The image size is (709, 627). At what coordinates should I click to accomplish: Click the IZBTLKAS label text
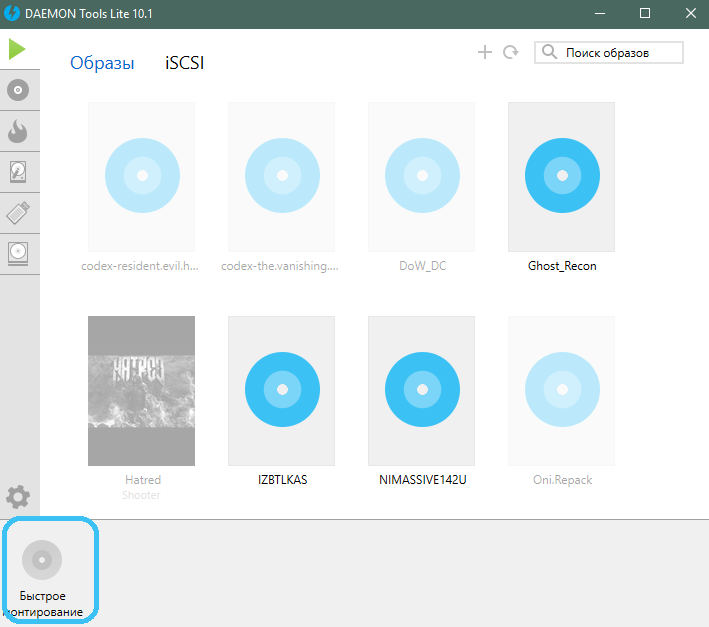click(283, 480)
